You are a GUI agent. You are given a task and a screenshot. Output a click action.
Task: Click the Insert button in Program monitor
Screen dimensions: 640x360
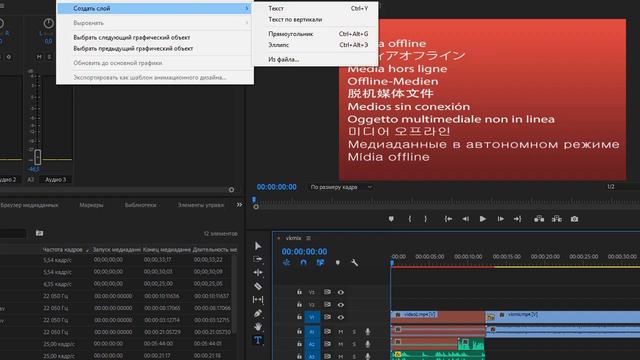(539, 219)
